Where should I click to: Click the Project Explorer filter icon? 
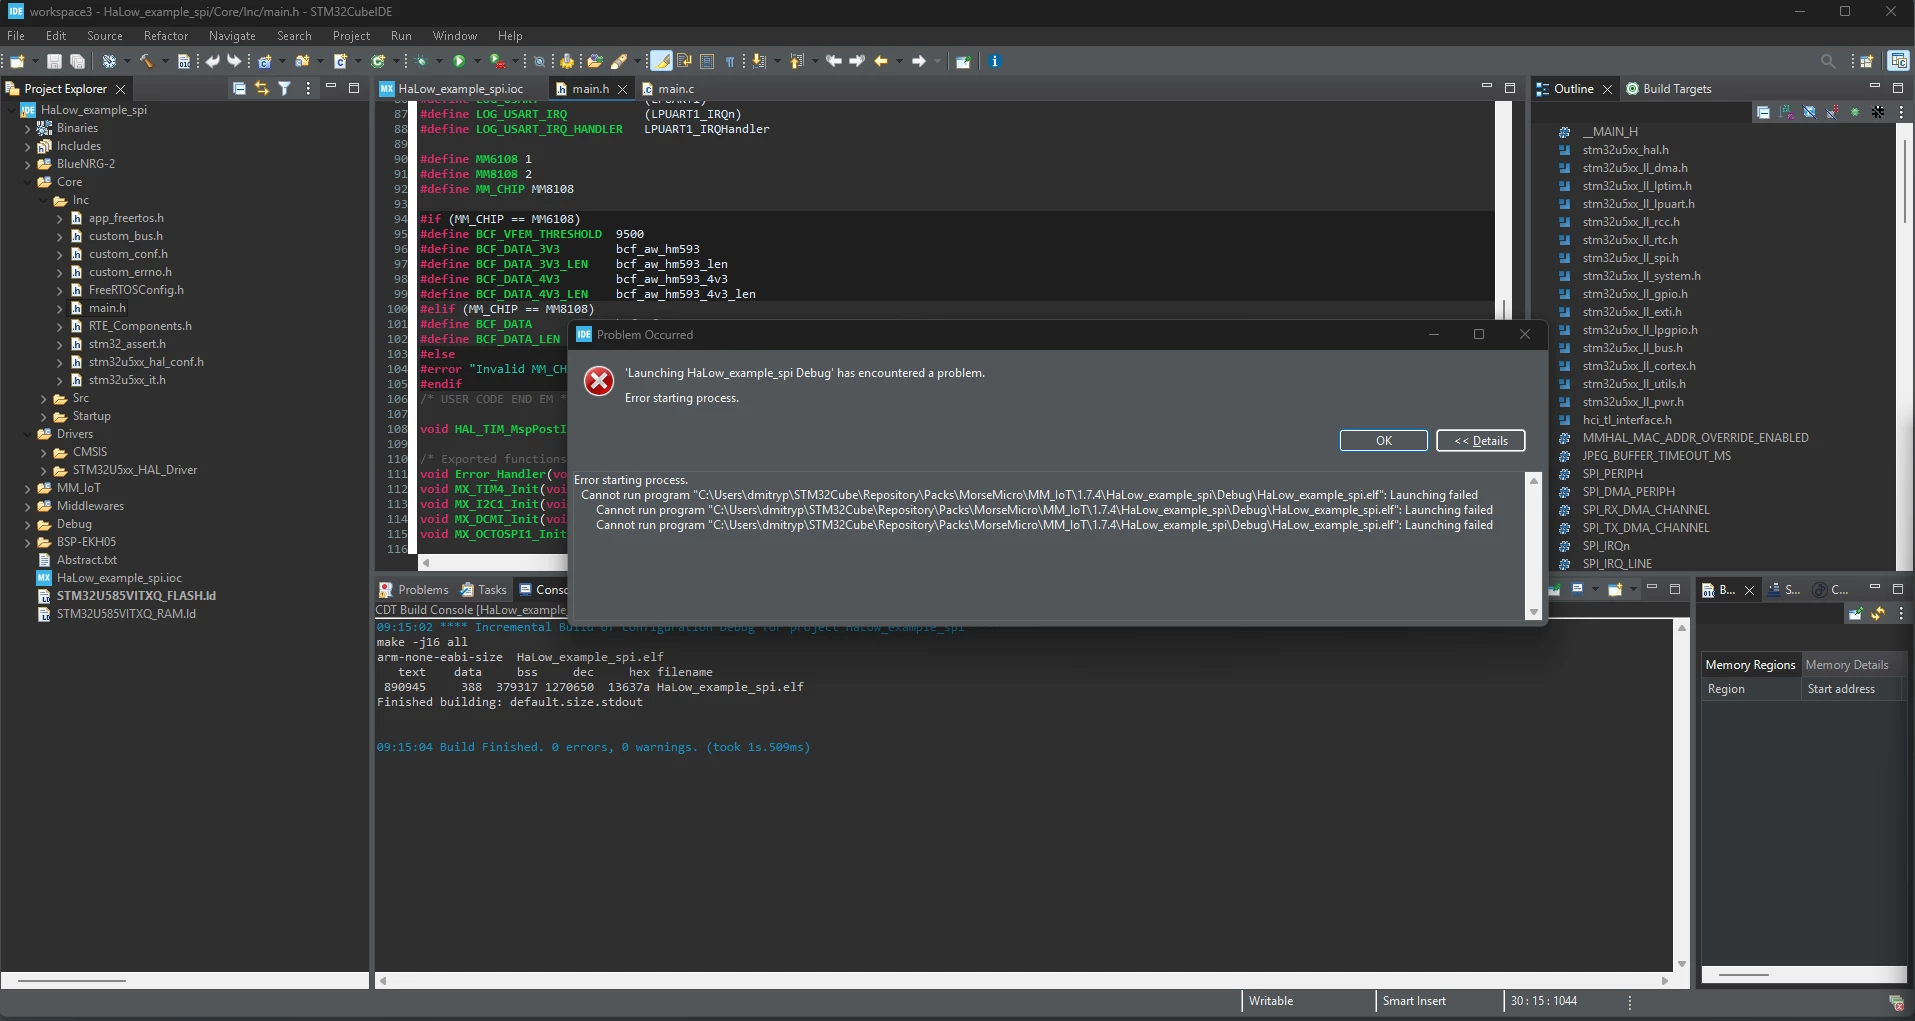285,88
